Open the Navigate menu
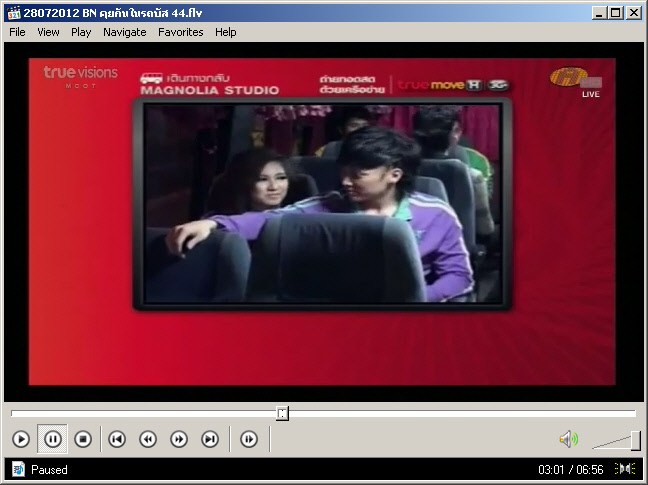 pyautogui.click(x=125, y=32)
